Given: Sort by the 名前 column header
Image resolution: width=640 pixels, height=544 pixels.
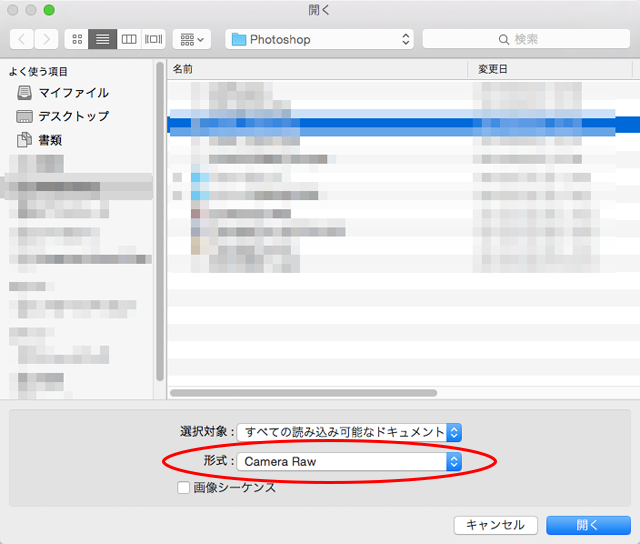Looking at the screenshot, I should pyautogui.click(x=318, y=69).
